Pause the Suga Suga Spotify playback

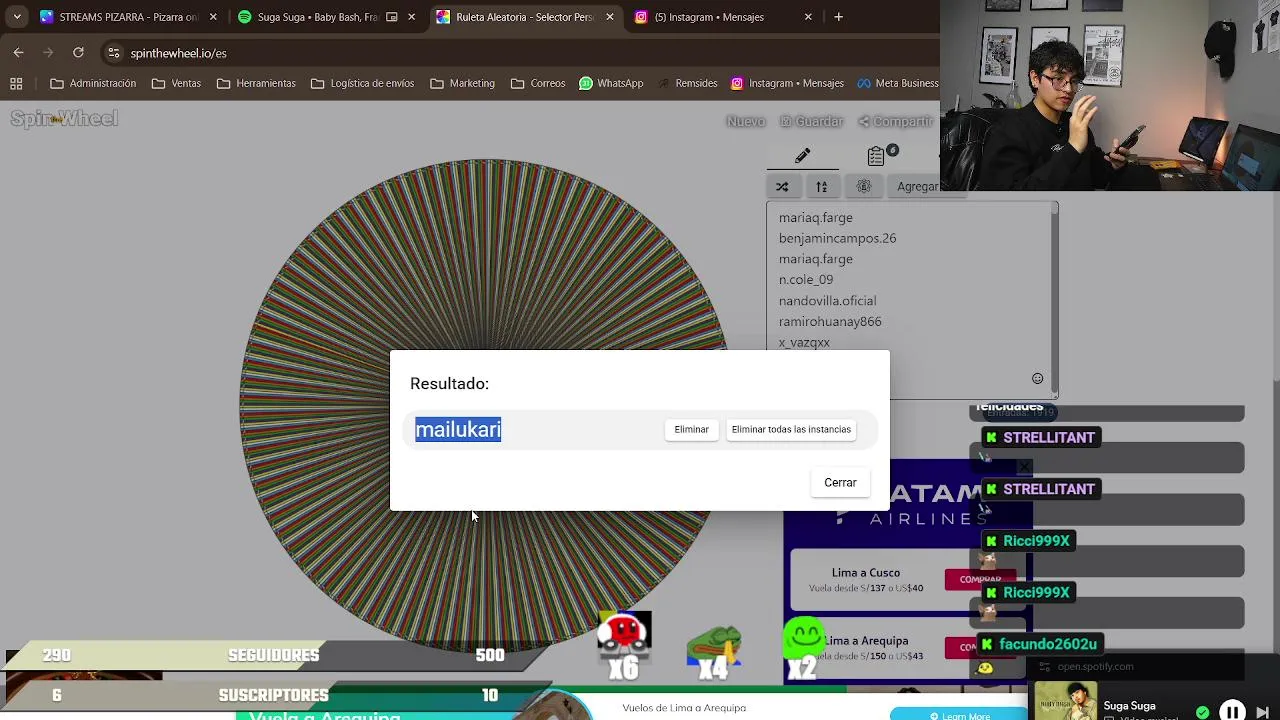(1232, 711)
